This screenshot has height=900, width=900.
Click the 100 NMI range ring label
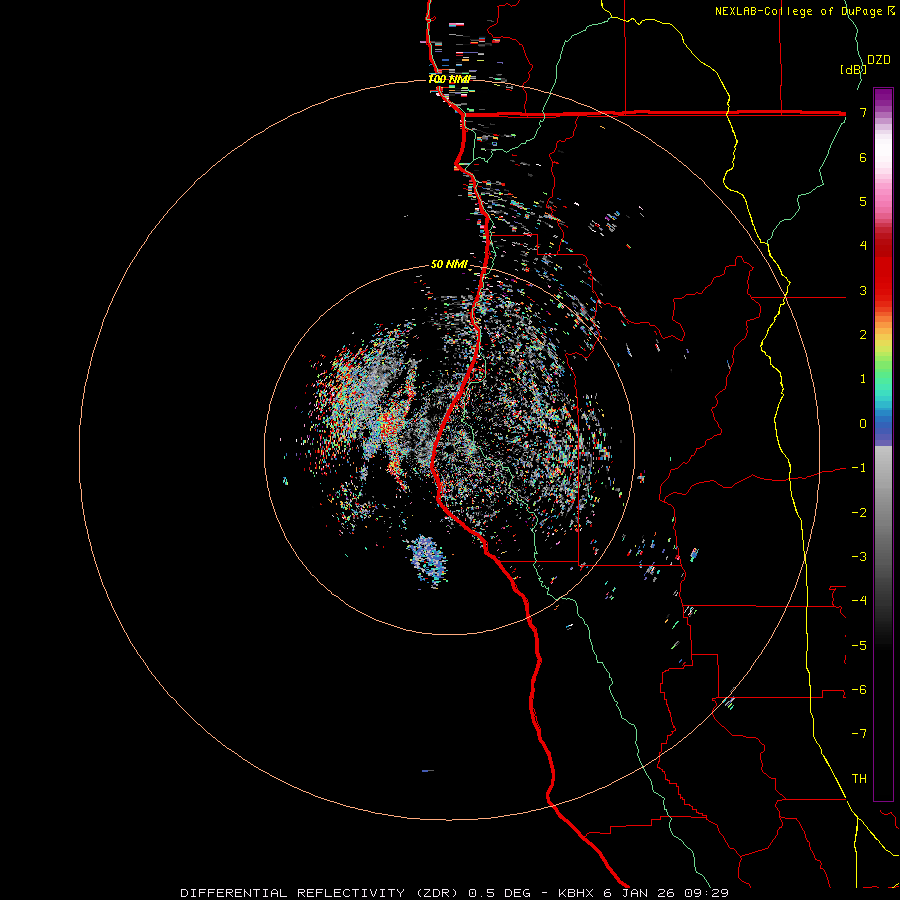[449, 79]
